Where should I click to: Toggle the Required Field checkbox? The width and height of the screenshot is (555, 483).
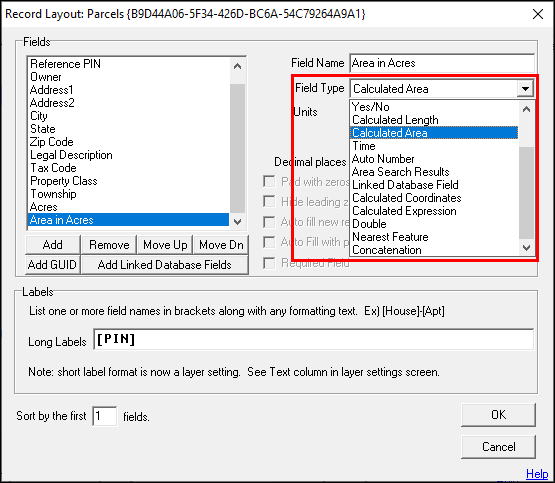(269, 263)
